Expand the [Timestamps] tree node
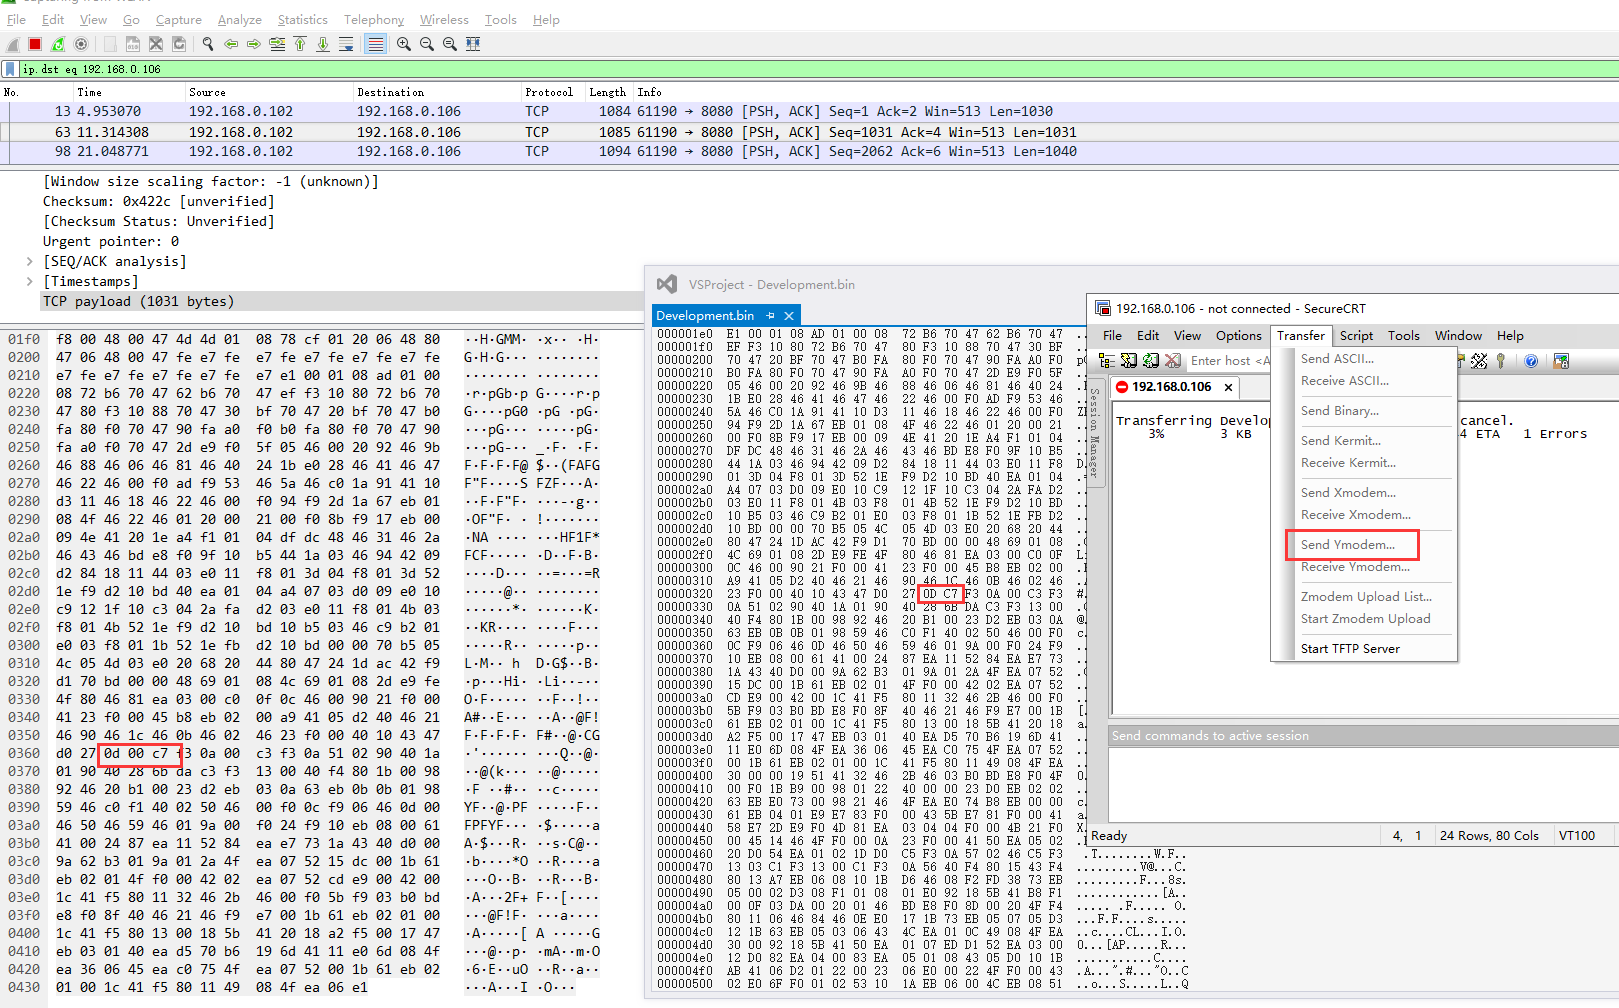This screenshot has height=1008, width=1619. pyautogui.click(x=30, y=281)
